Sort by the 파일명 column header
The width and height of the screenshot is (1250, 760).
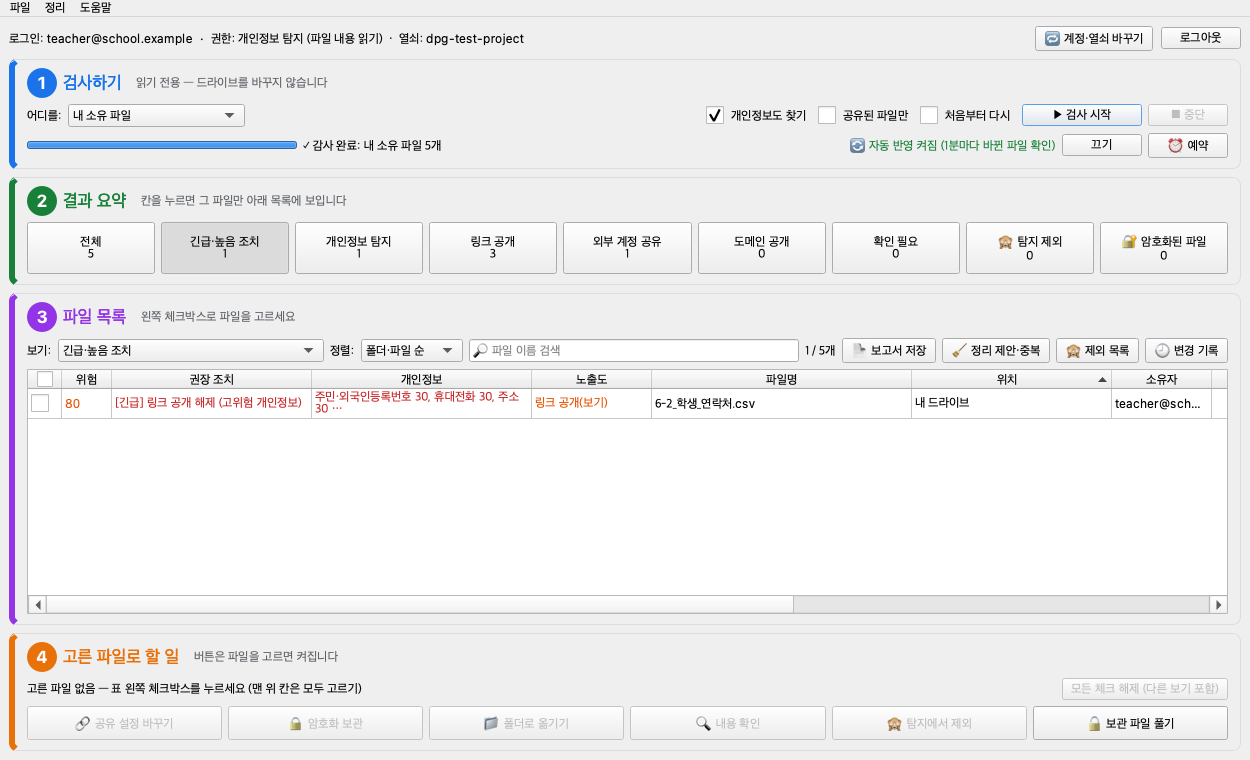[x=782, y=379]
